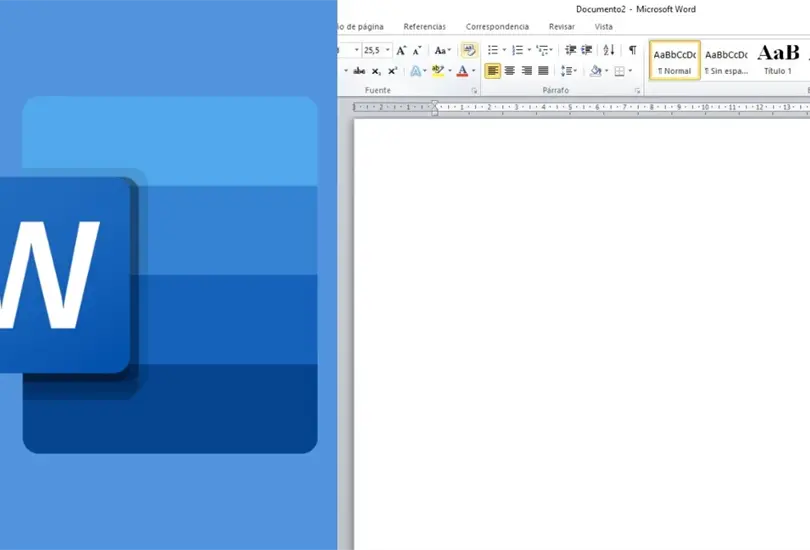810x550 pixels.
Task: Increase font size with Grow Font icon
Action: [x=401, y=50]
